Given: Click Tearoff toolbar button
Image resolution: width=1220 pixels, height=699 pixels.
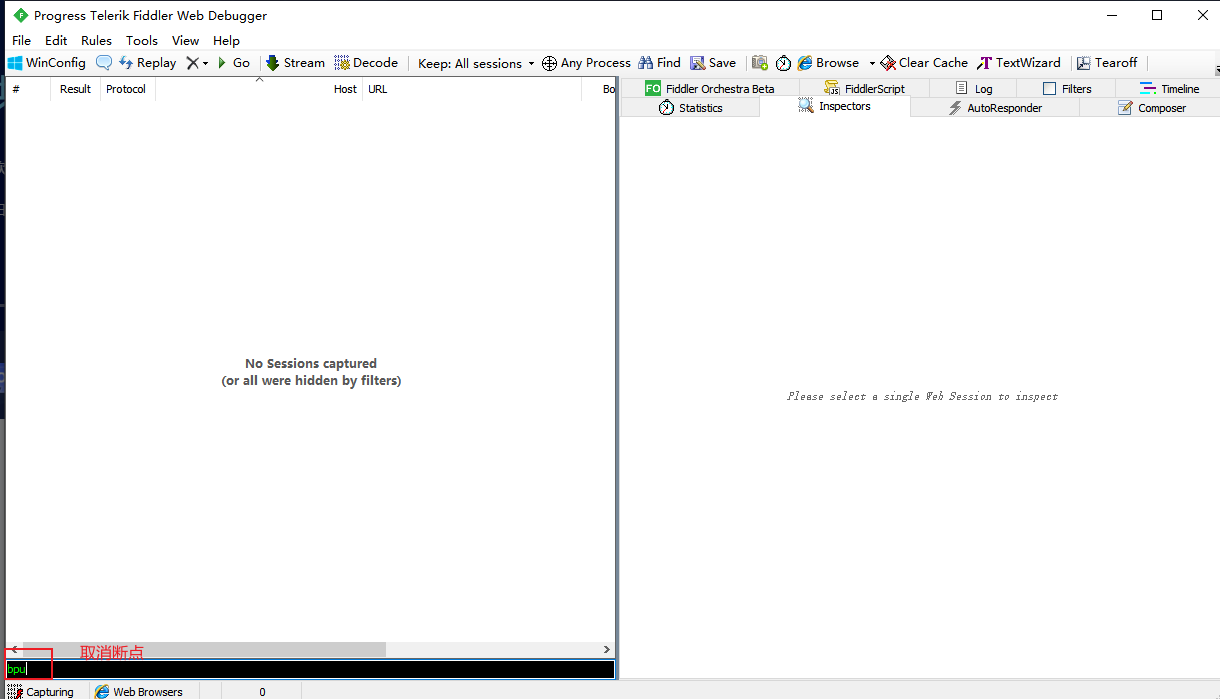Looking at the screenshot, I should [1107, 63].
